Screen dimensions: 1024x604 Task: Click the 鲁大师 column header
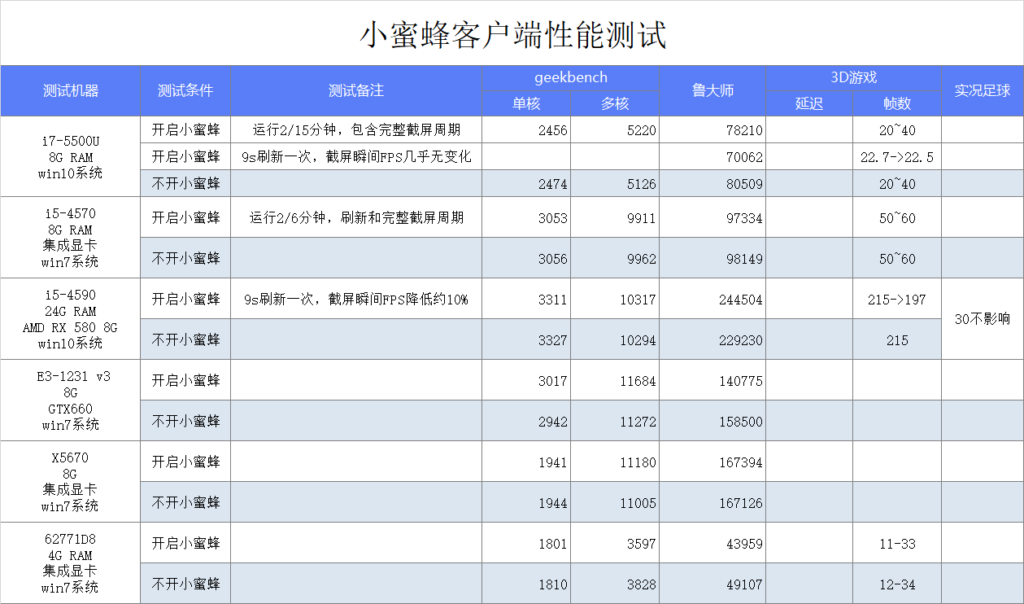coord(712,91)
